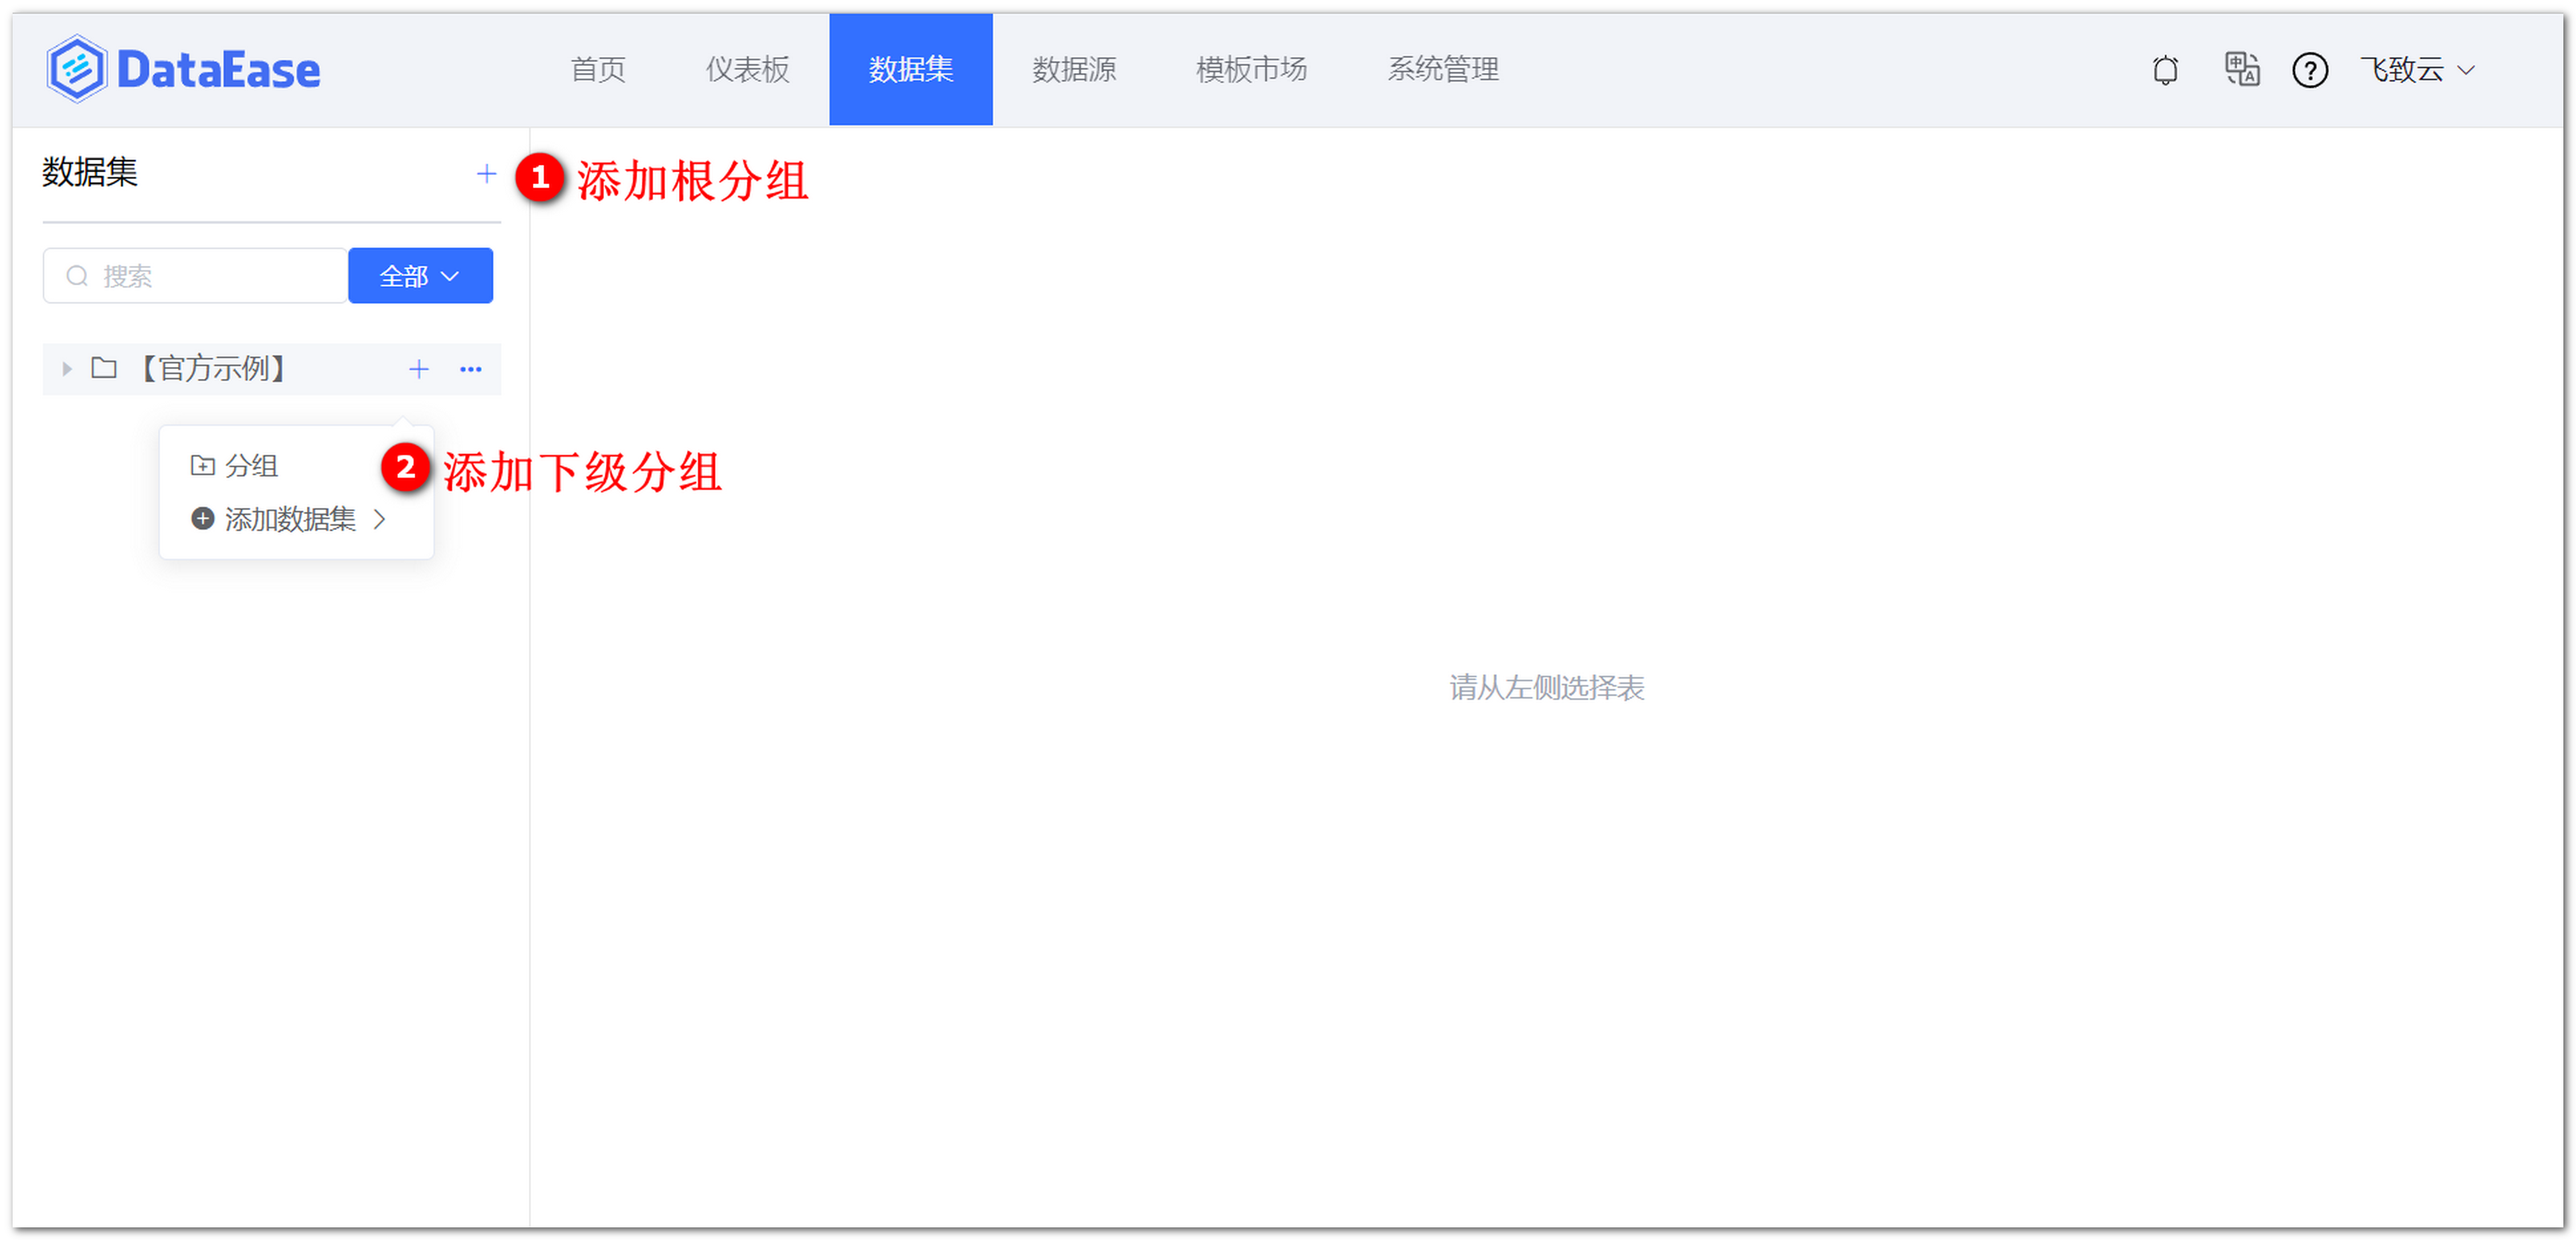Expand the 【官方示例】 tree node
The height and width of the screenshot is (1240, 2576).
[x=66, y=368]
